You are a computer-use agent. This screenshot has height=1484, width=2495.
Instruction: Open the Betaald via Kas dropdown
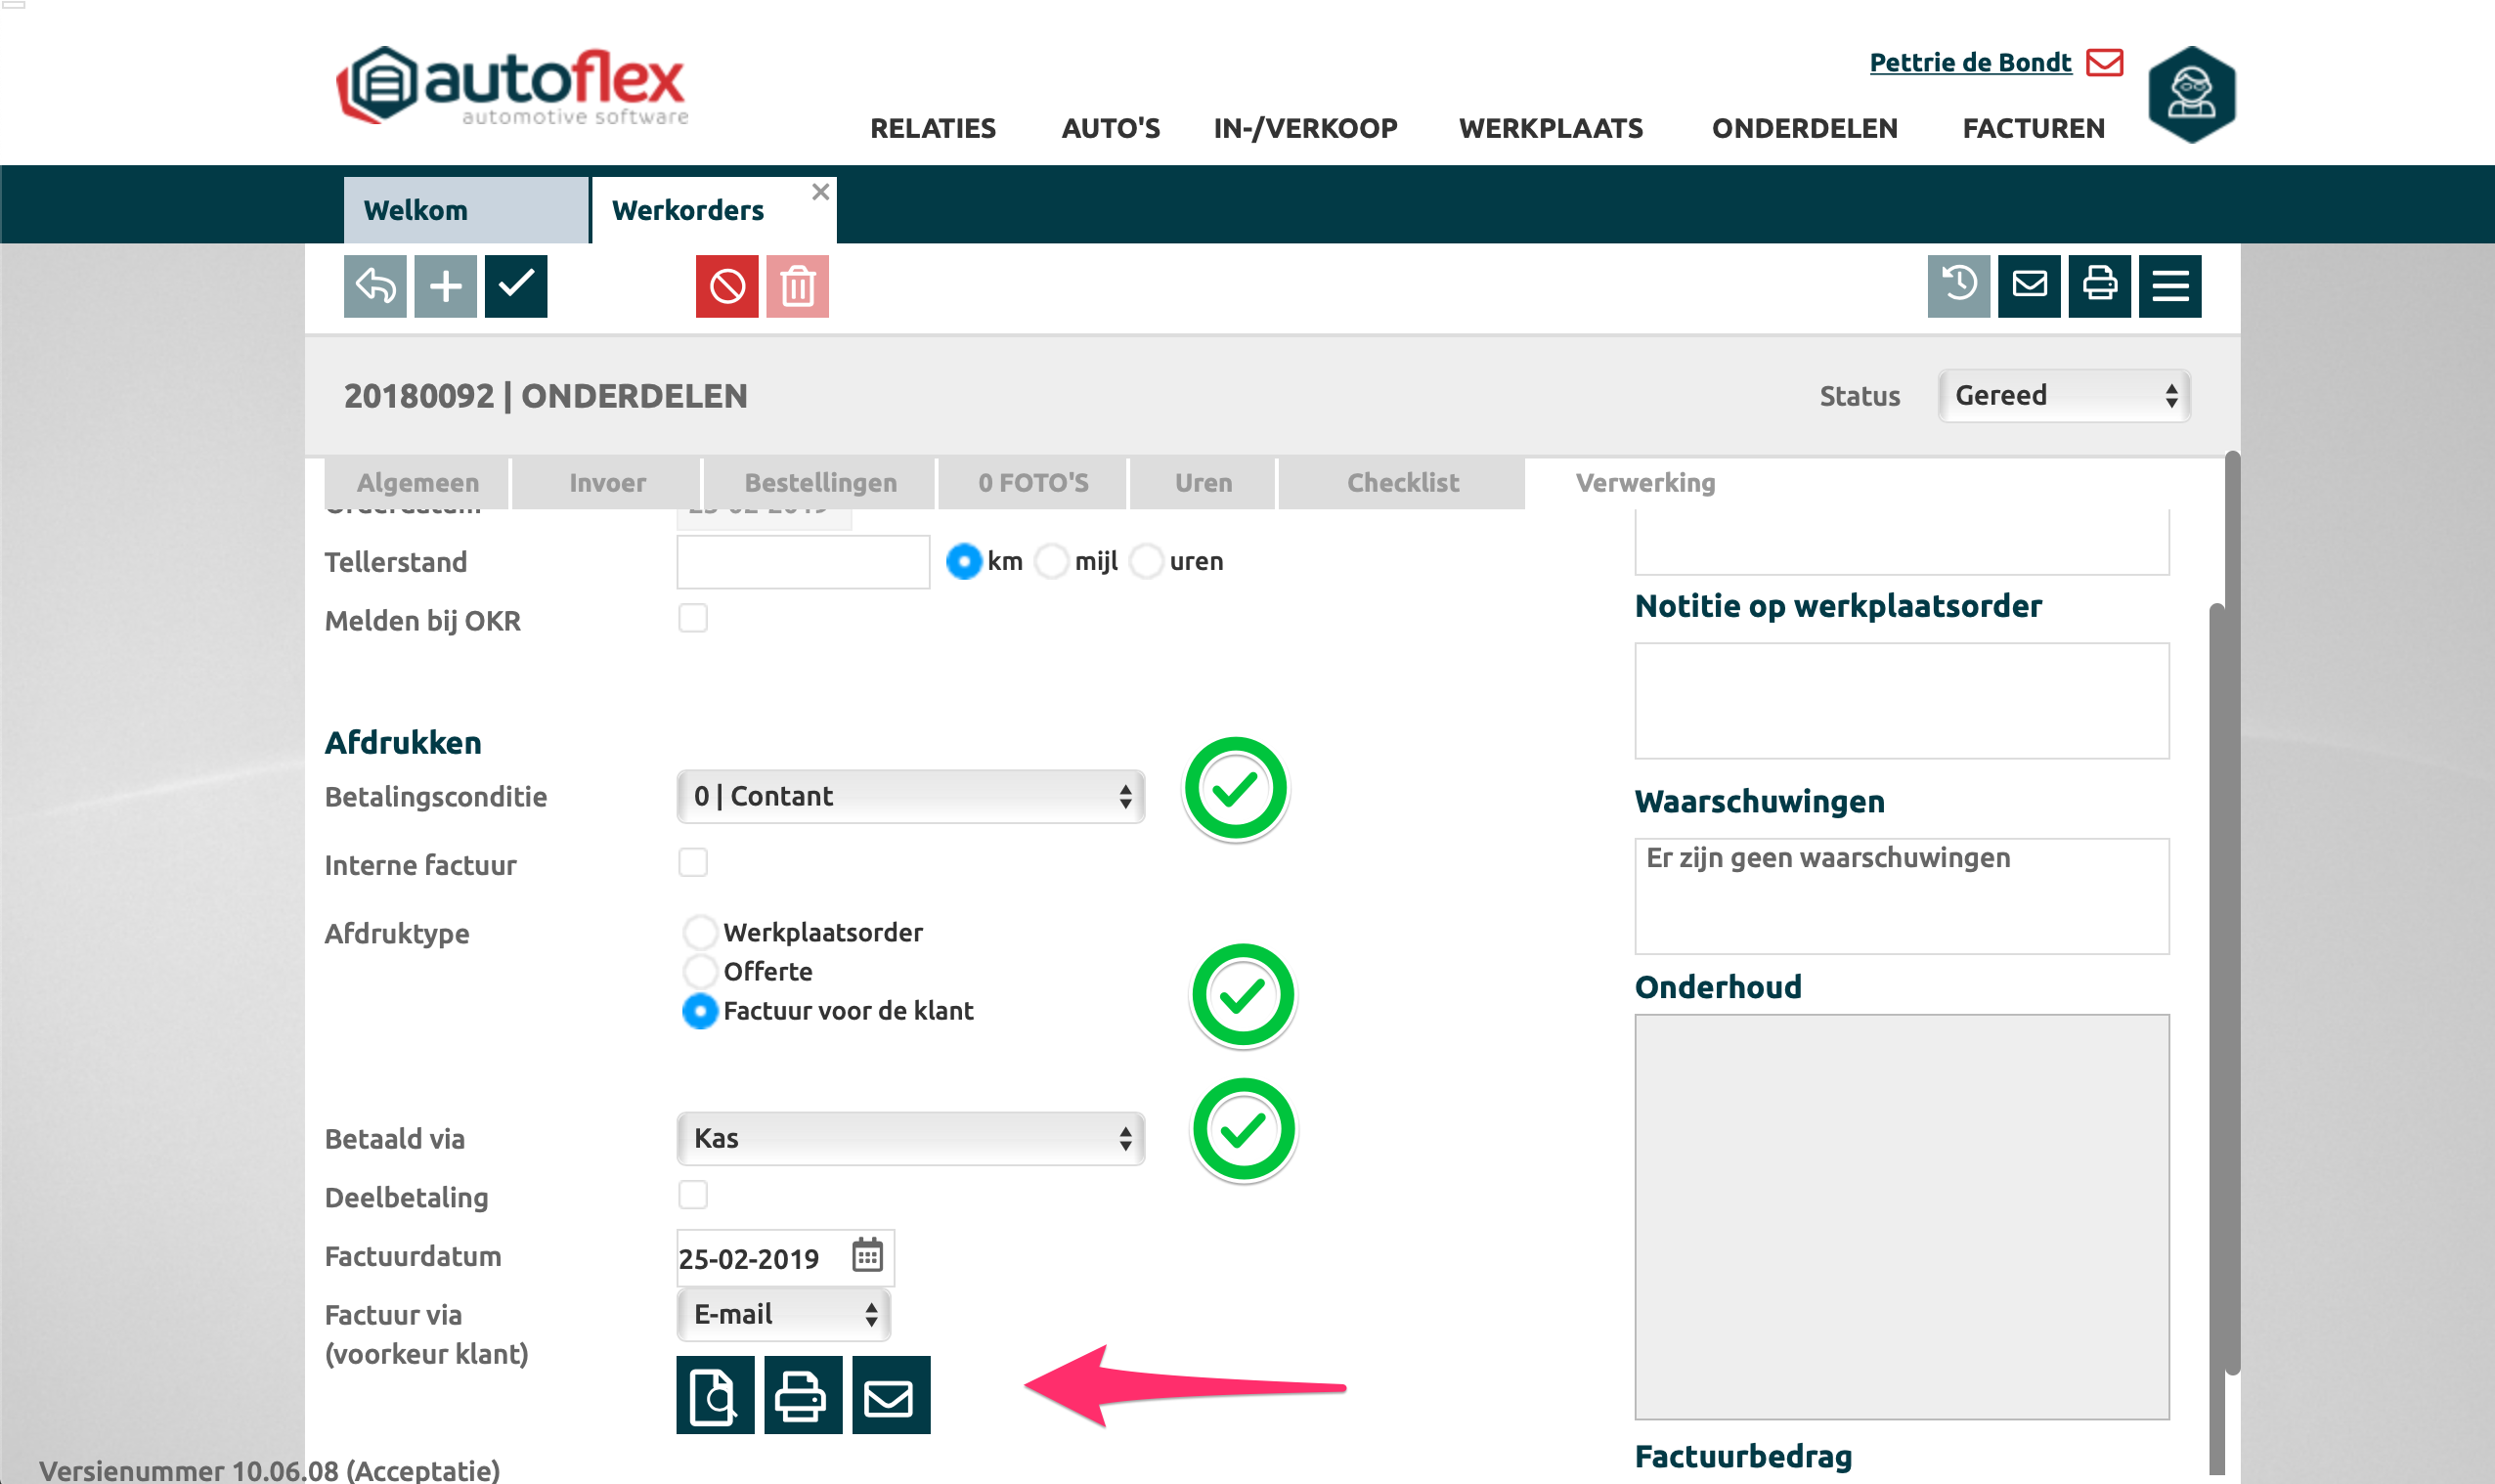(910, 1138)
